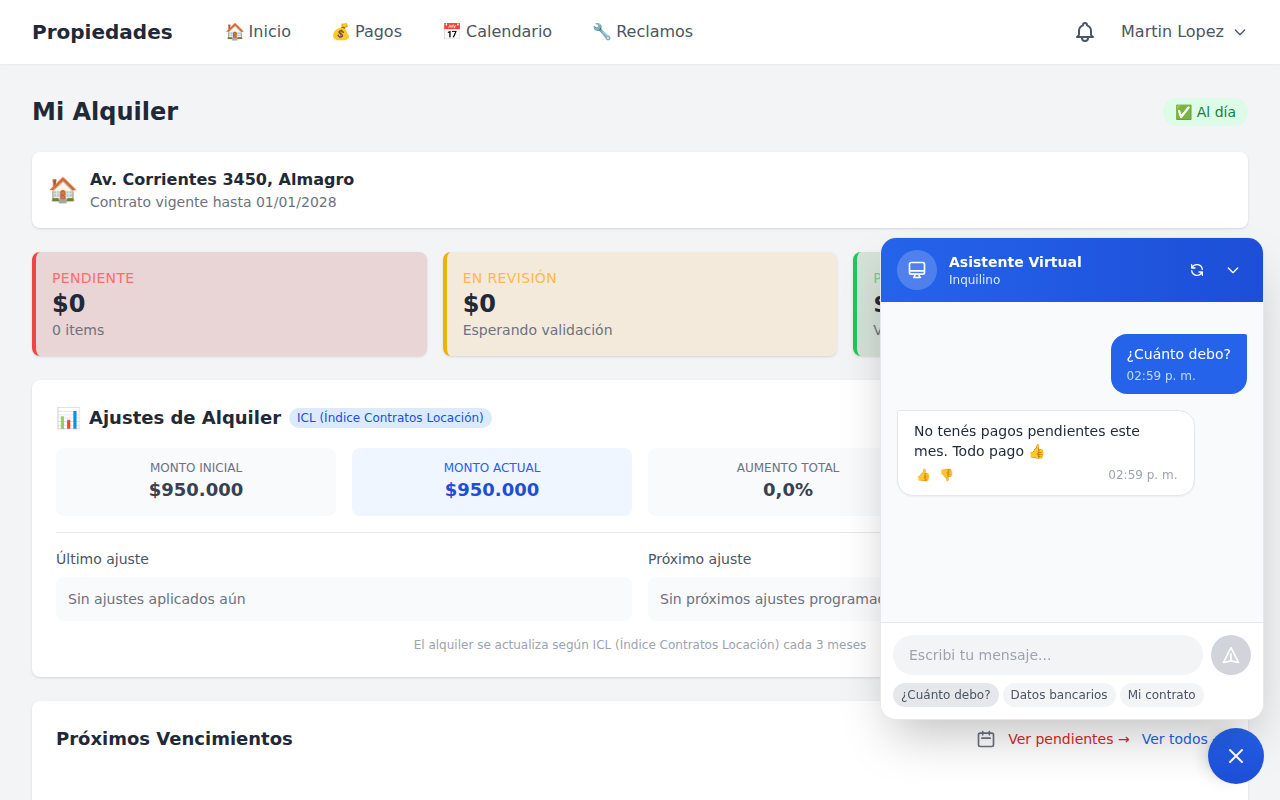Open the Martin Lopez account dropdown

(1183, 31)
